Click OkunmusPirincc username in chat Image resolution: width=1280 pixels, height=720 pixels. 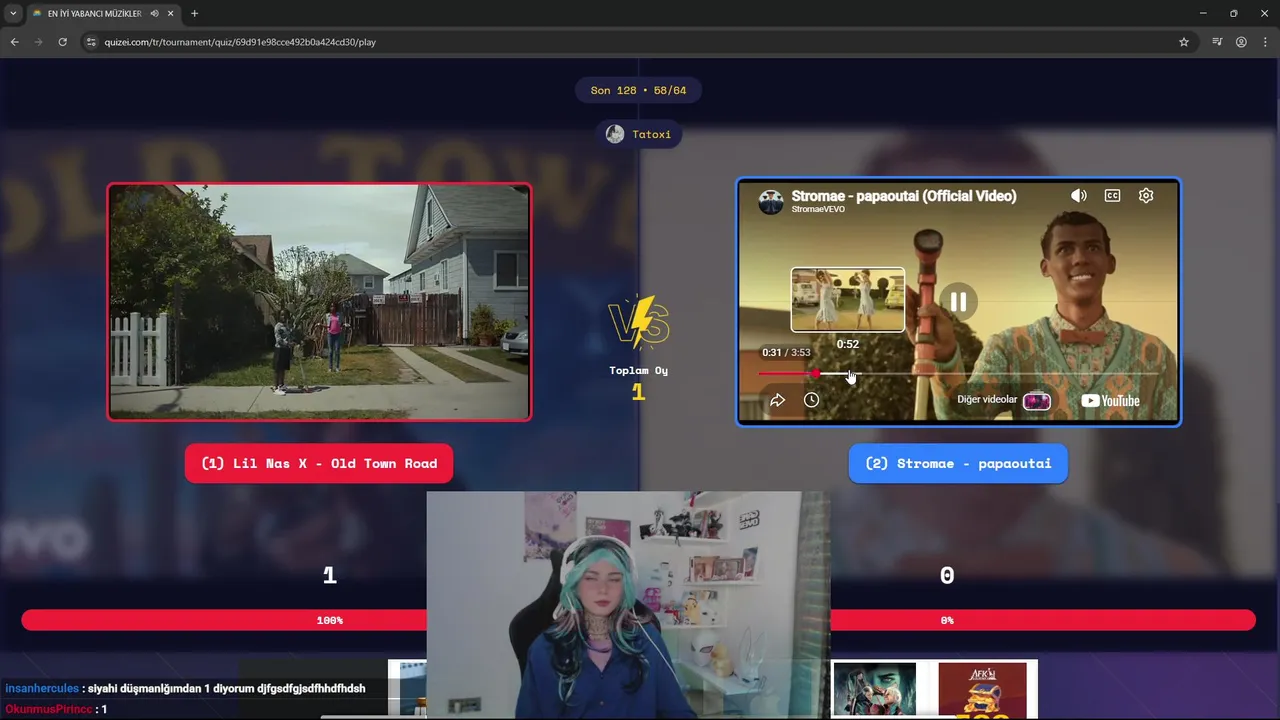point(48,709)
